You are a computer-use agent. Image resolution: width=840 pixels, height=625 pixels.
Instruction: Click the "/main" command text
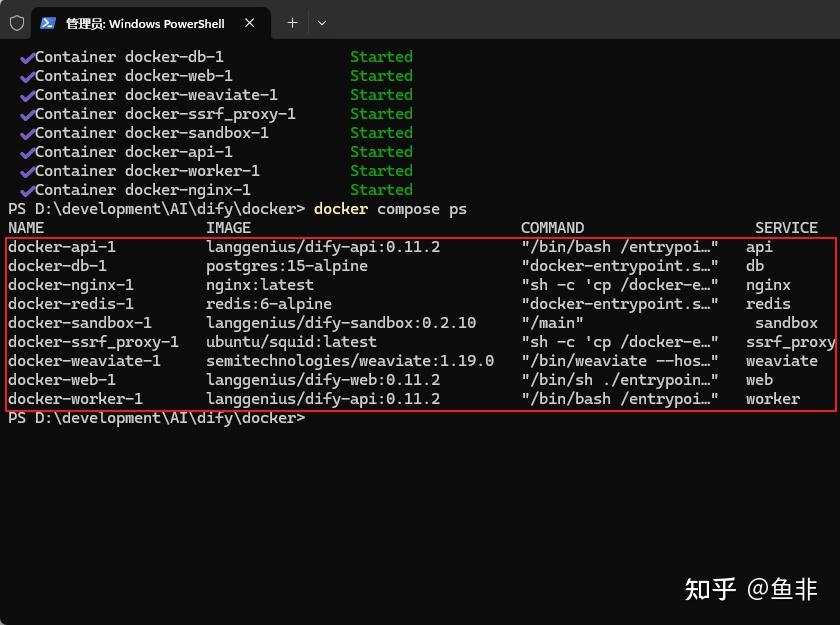tap(552, 323)
